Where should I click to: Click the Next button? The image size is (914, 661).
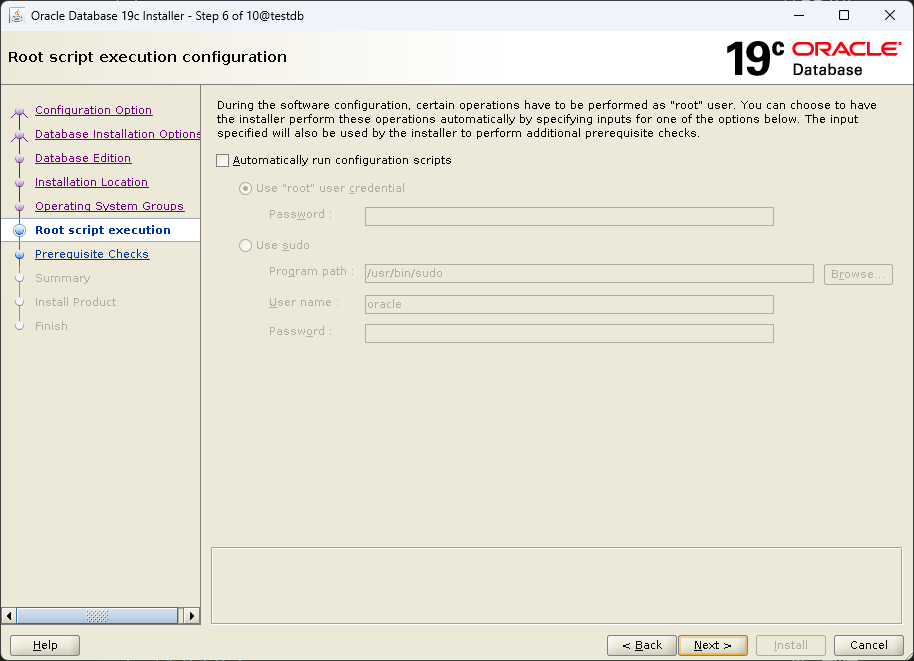713,645
